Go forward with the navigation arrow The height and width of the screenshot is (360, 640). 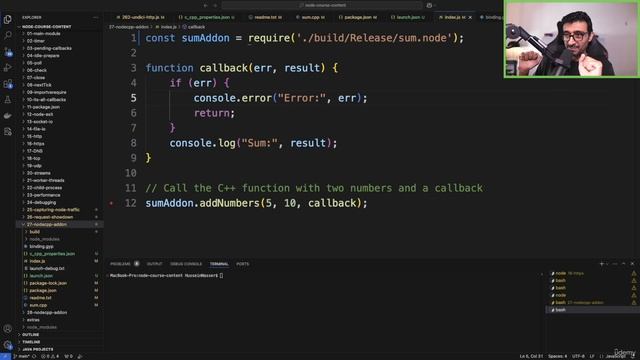tap(215, 5)
